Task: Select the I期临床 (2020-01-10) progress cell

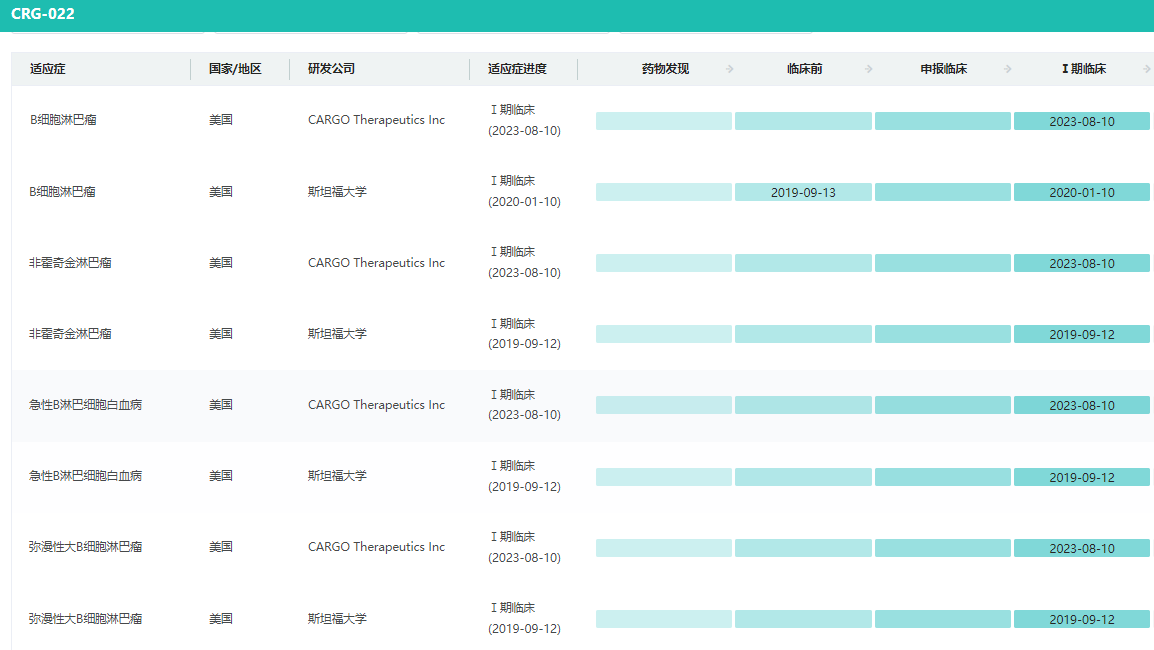Action: pyautogui.click(x=524, y=191)
